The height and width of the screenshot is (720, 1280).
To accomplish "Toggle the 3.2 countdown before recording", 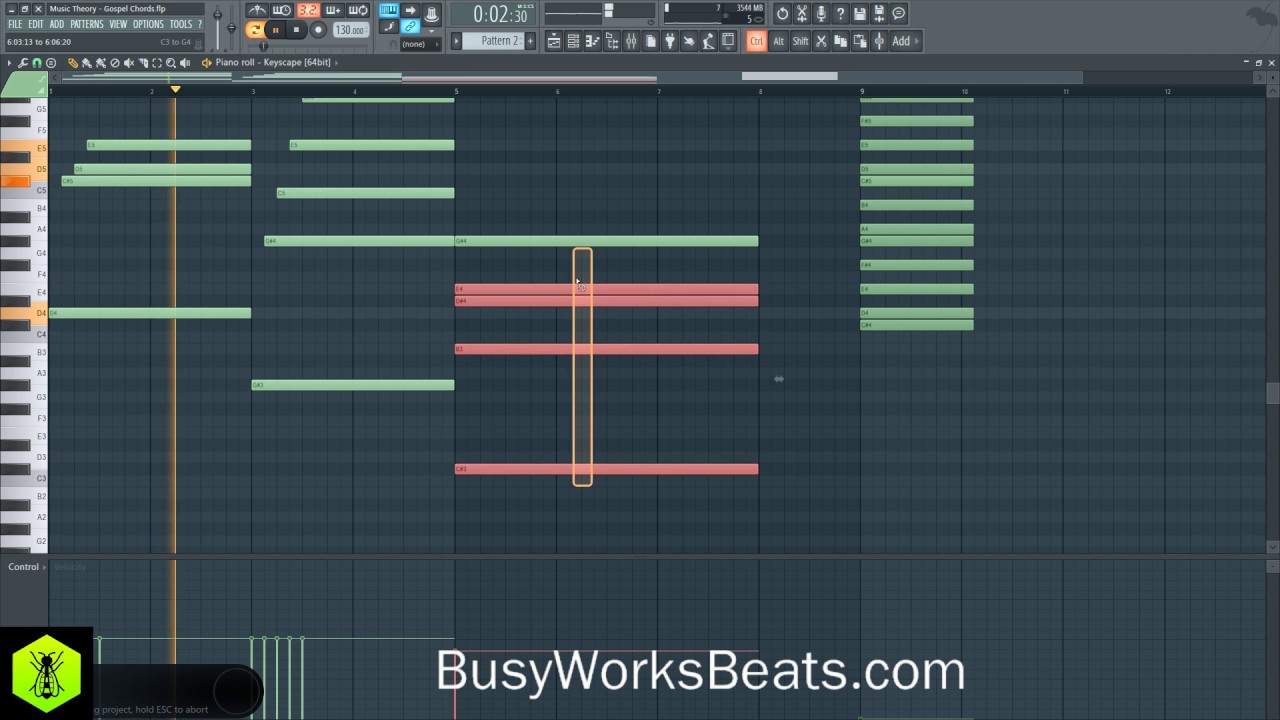I will point(308,11).
